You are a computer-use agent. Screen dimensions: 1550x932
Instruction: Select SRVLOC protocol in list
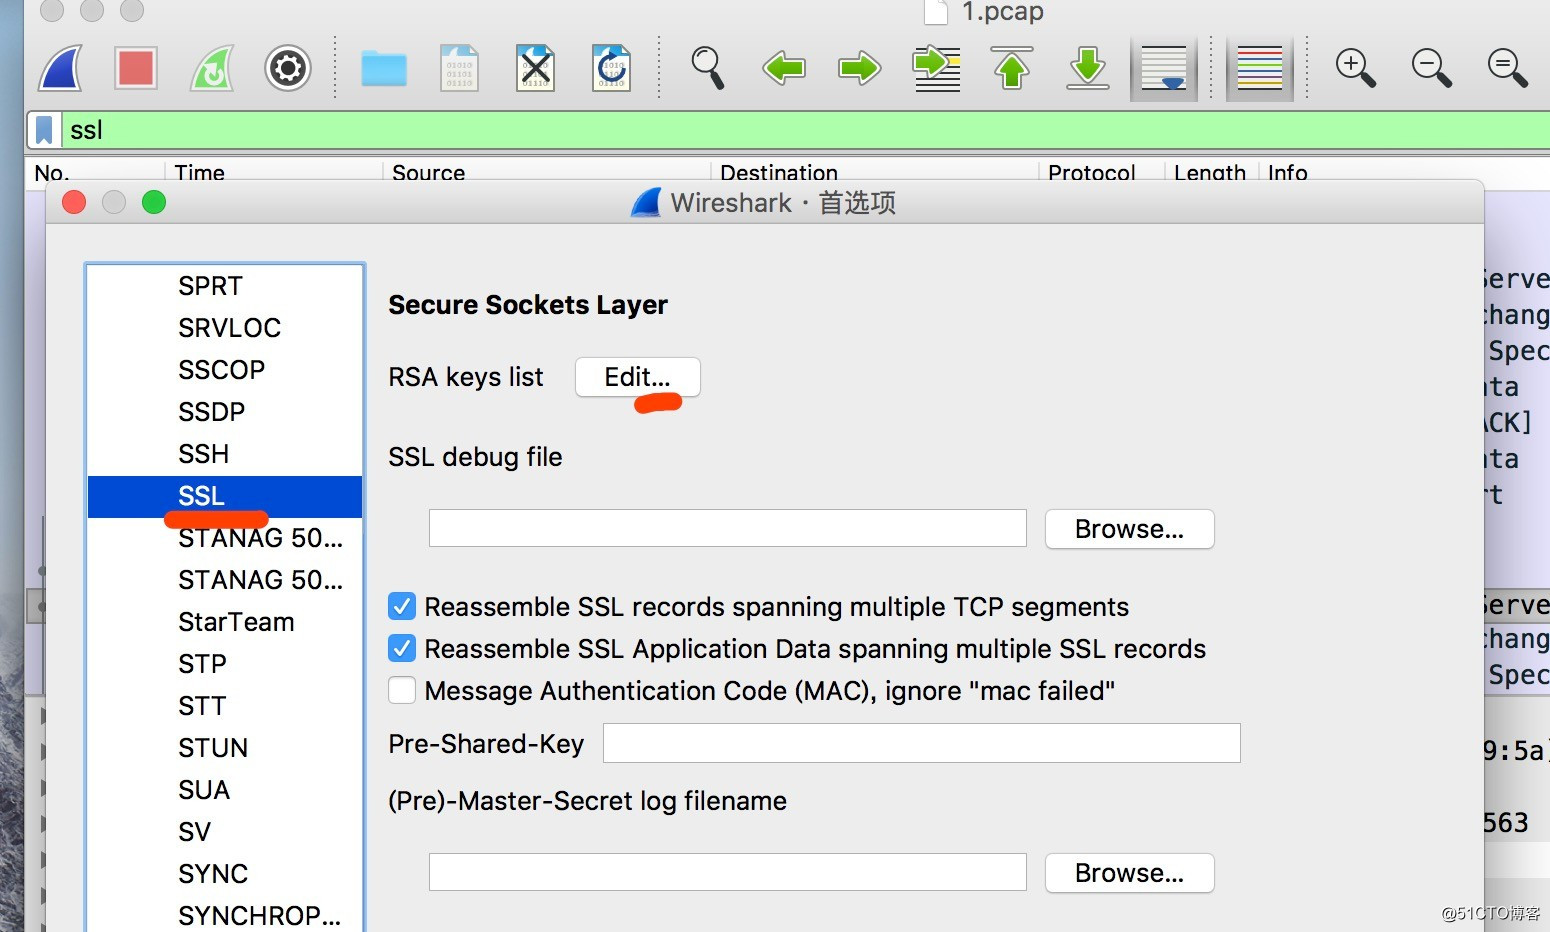pos(225,328)
